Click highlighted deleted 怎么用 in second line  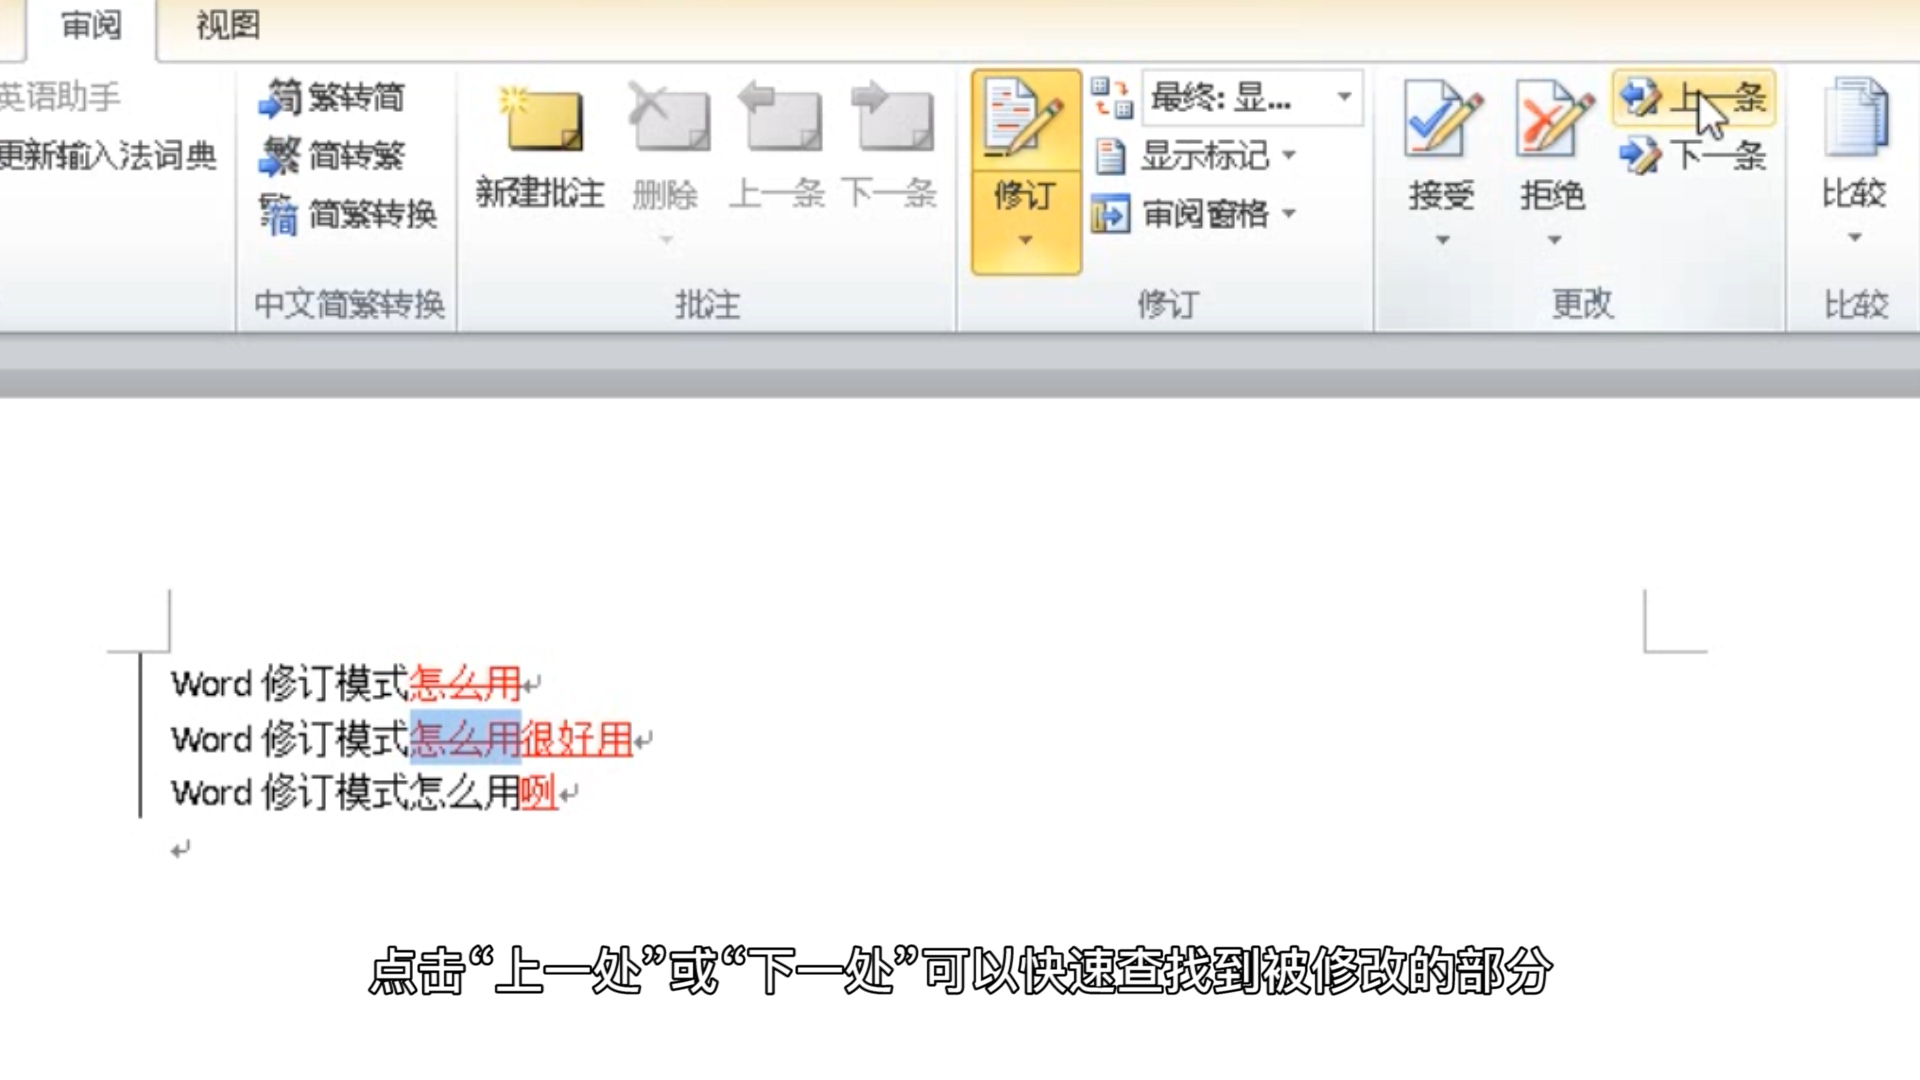point(465,740)
